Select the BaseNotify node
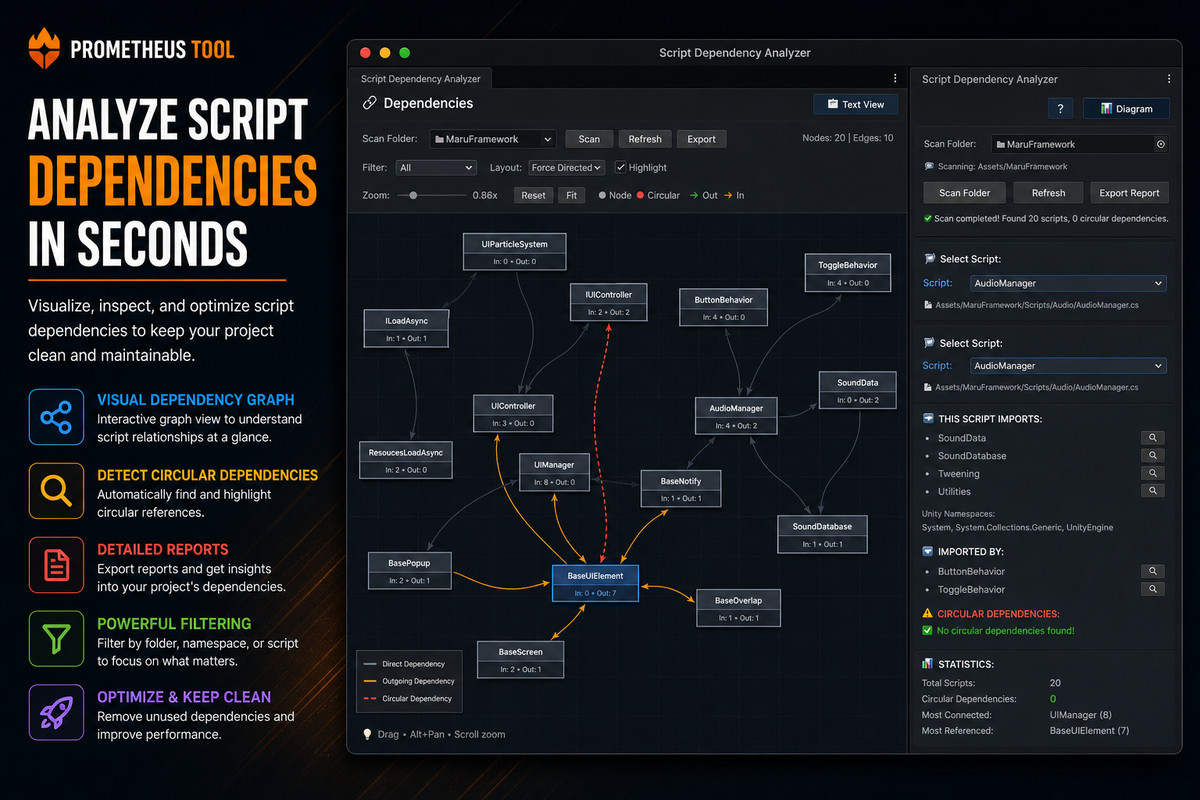Screen dimensions: 1200x800 tap(681, 488)
